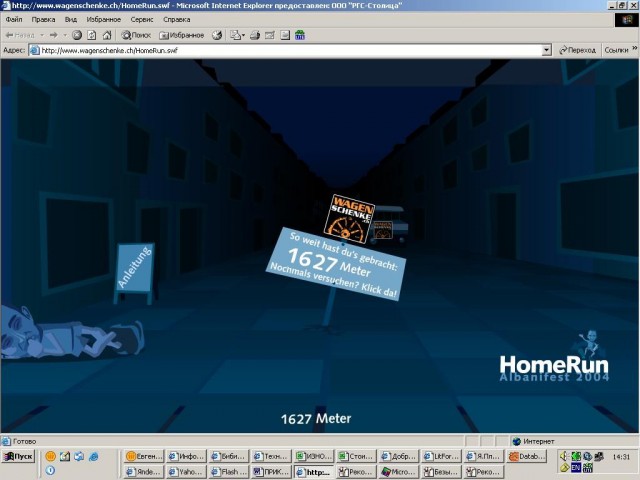Image resolution: width=640 pixels, height=480 pixels.
Task: Switch to Стои... Excel taskbar window
Action: (x=356, y=456)
